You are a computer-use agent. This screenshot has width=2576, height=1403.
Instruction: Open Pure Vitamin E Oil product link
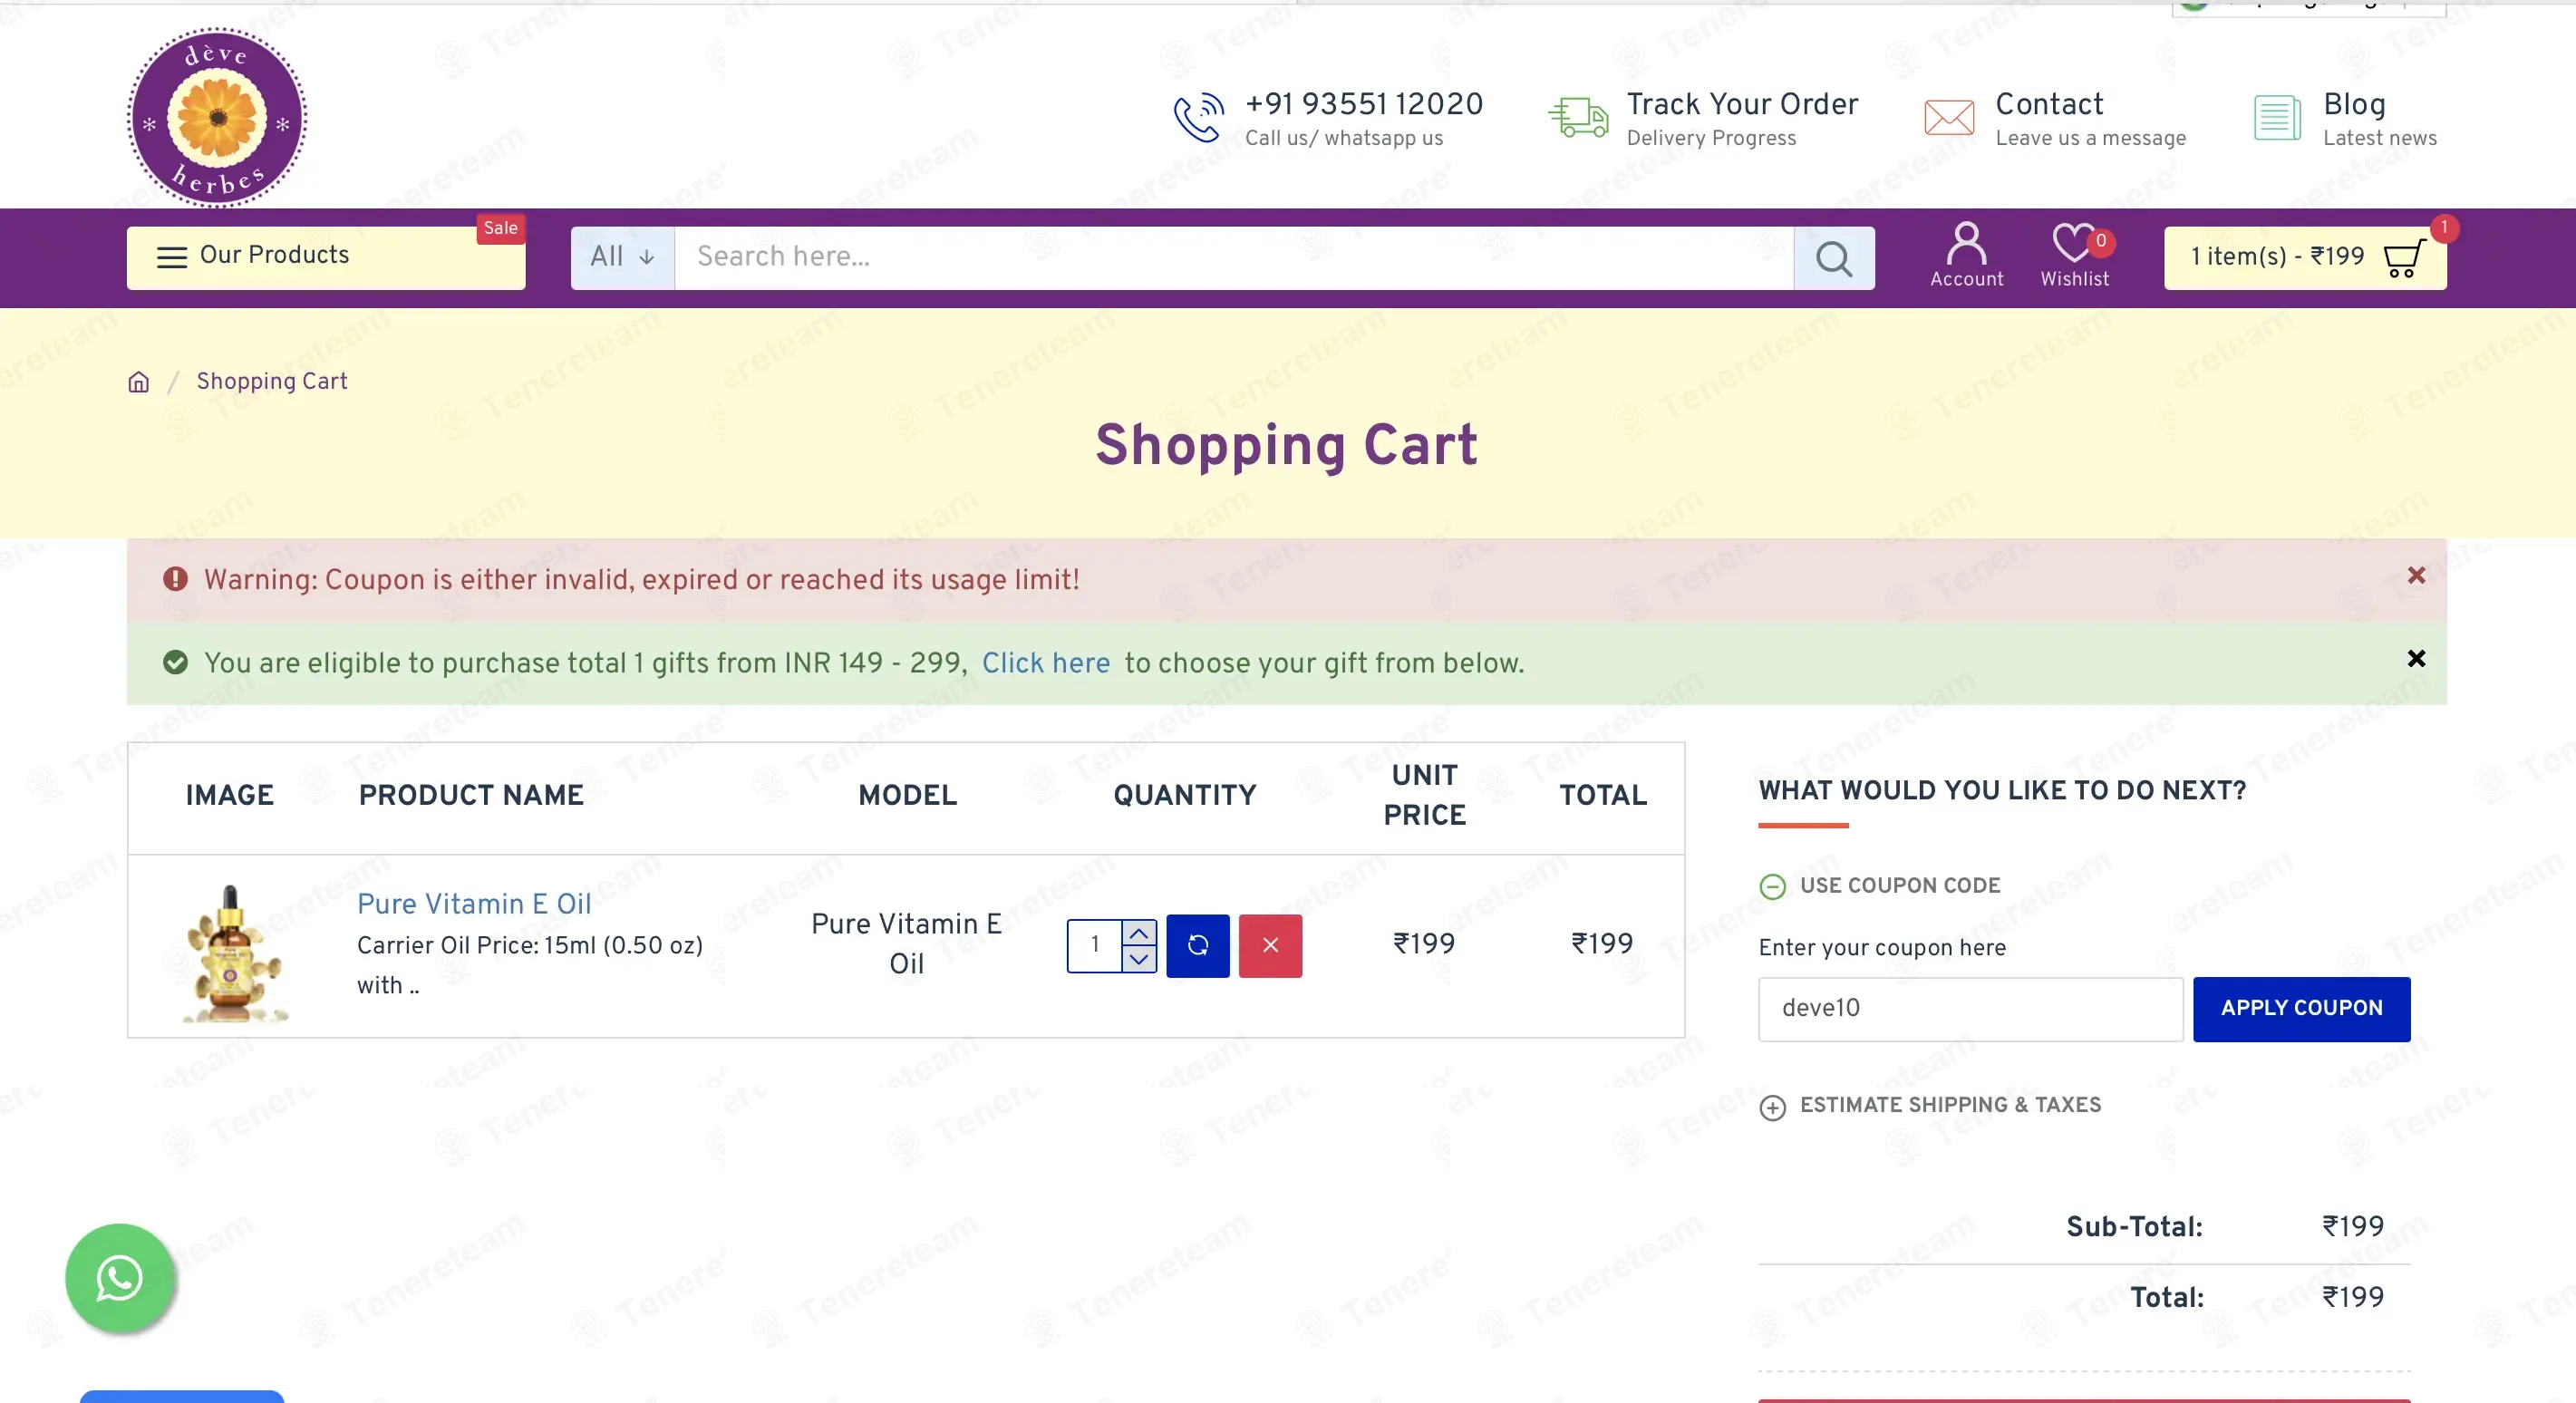click(474, 904)
